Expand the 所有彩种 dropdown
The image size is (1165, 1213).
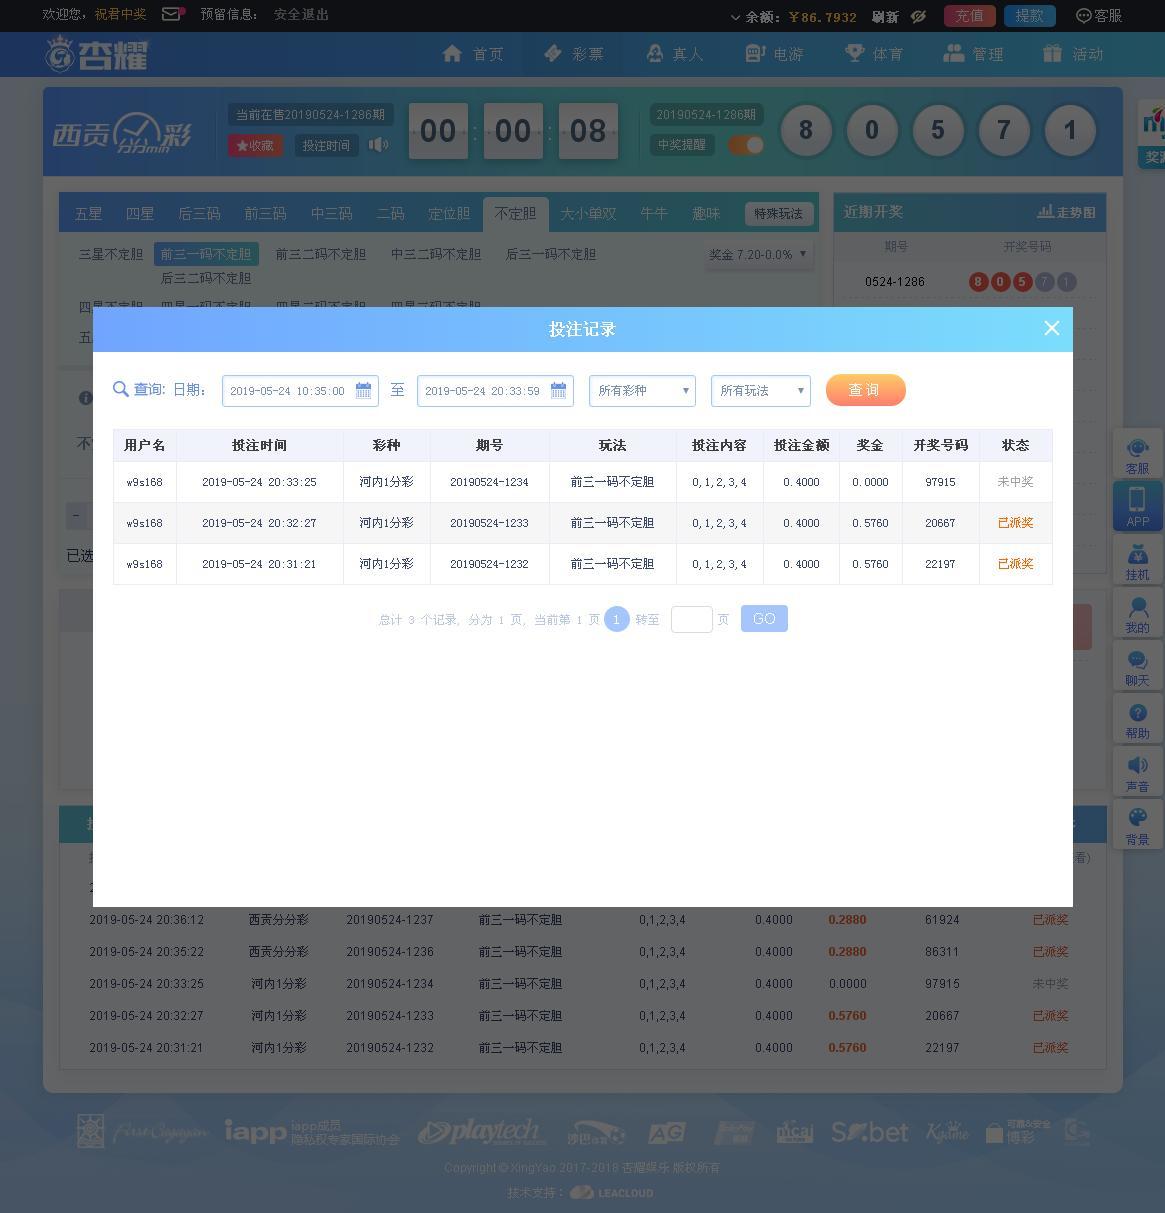(642, 390)
